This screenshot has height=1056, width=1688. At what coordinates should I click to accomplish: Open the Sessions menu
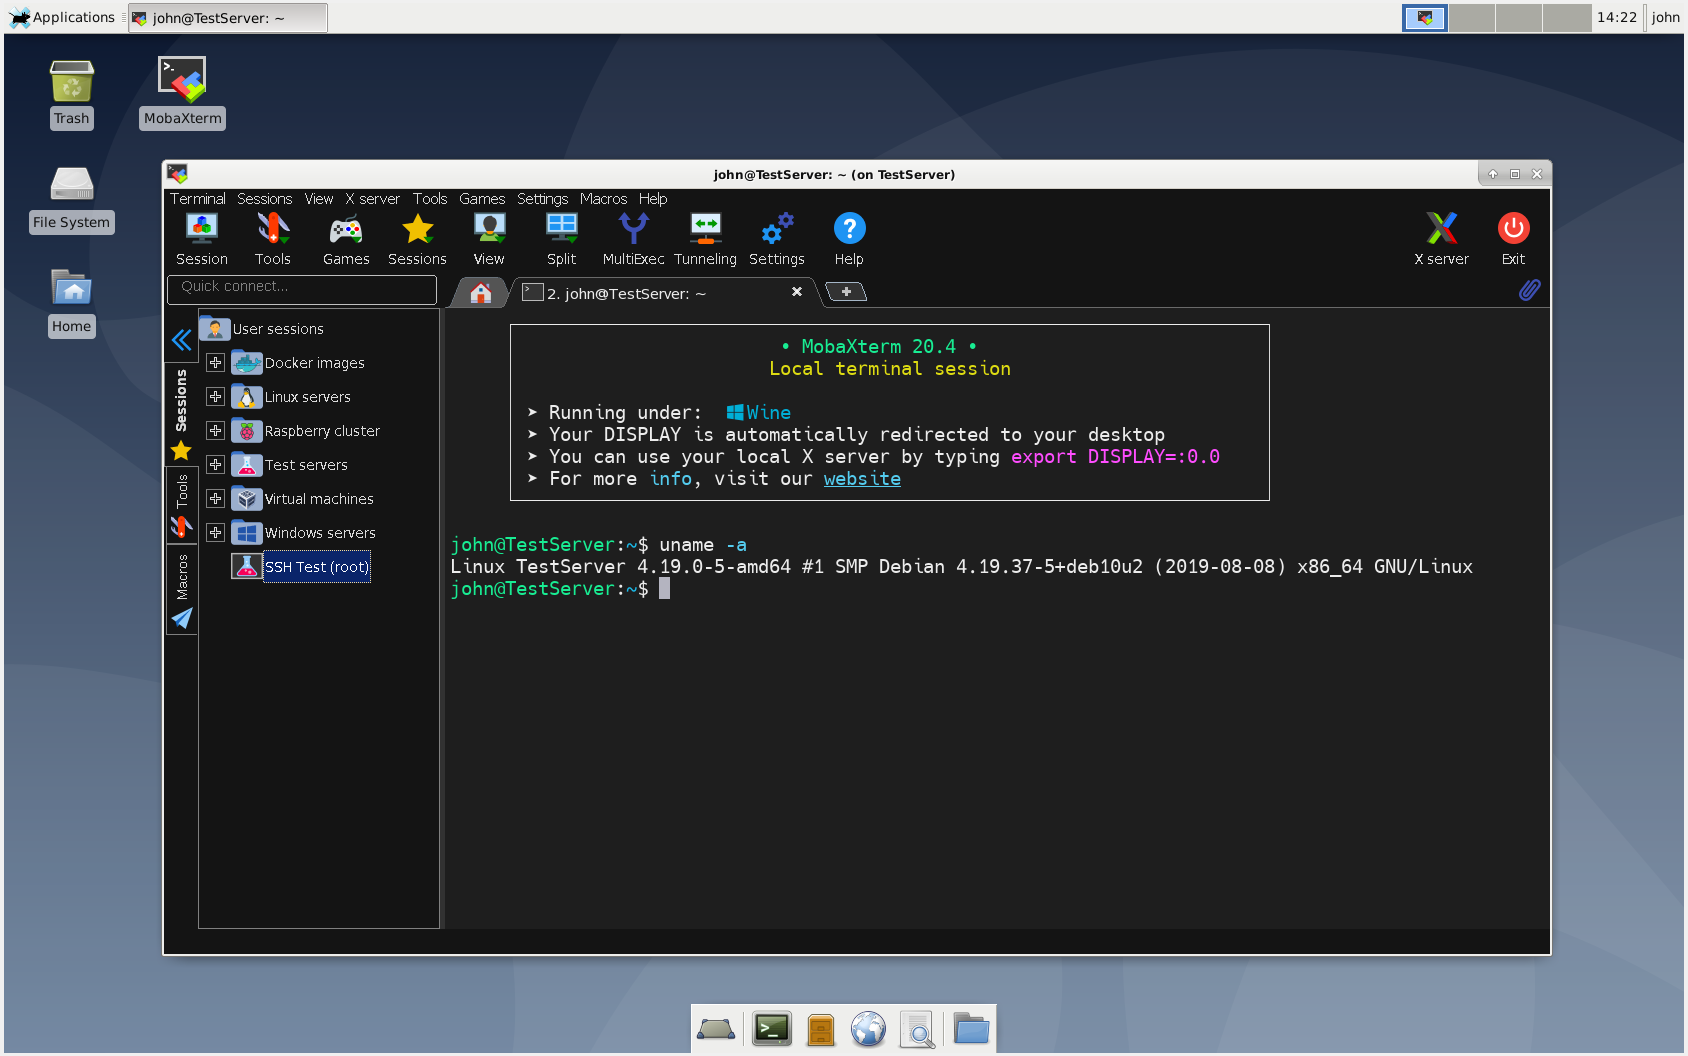click(265, 199)
